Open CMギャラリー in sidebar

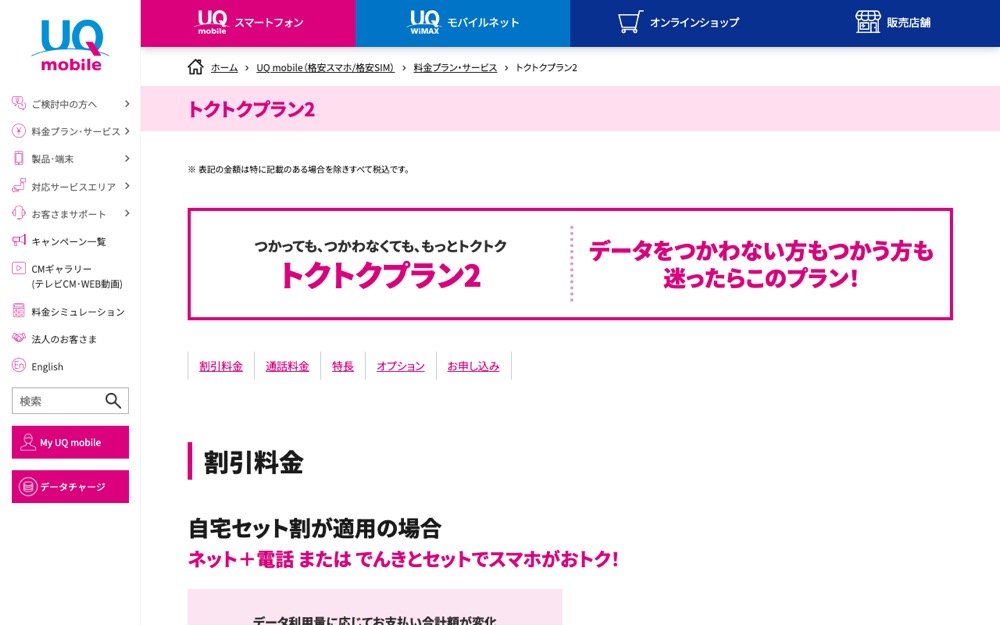point(77,276)
